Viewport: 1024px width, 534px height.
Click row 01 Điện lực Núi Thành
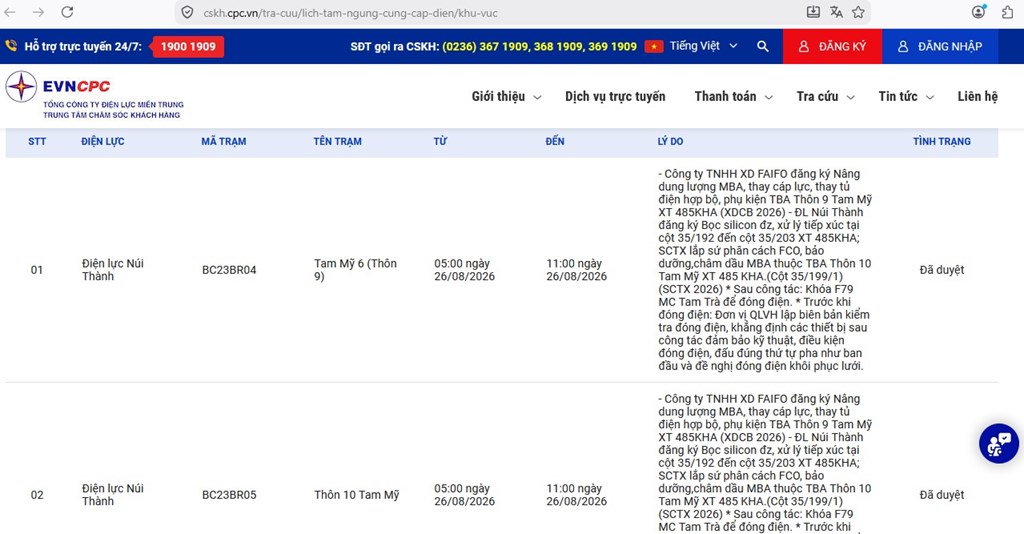112,270
